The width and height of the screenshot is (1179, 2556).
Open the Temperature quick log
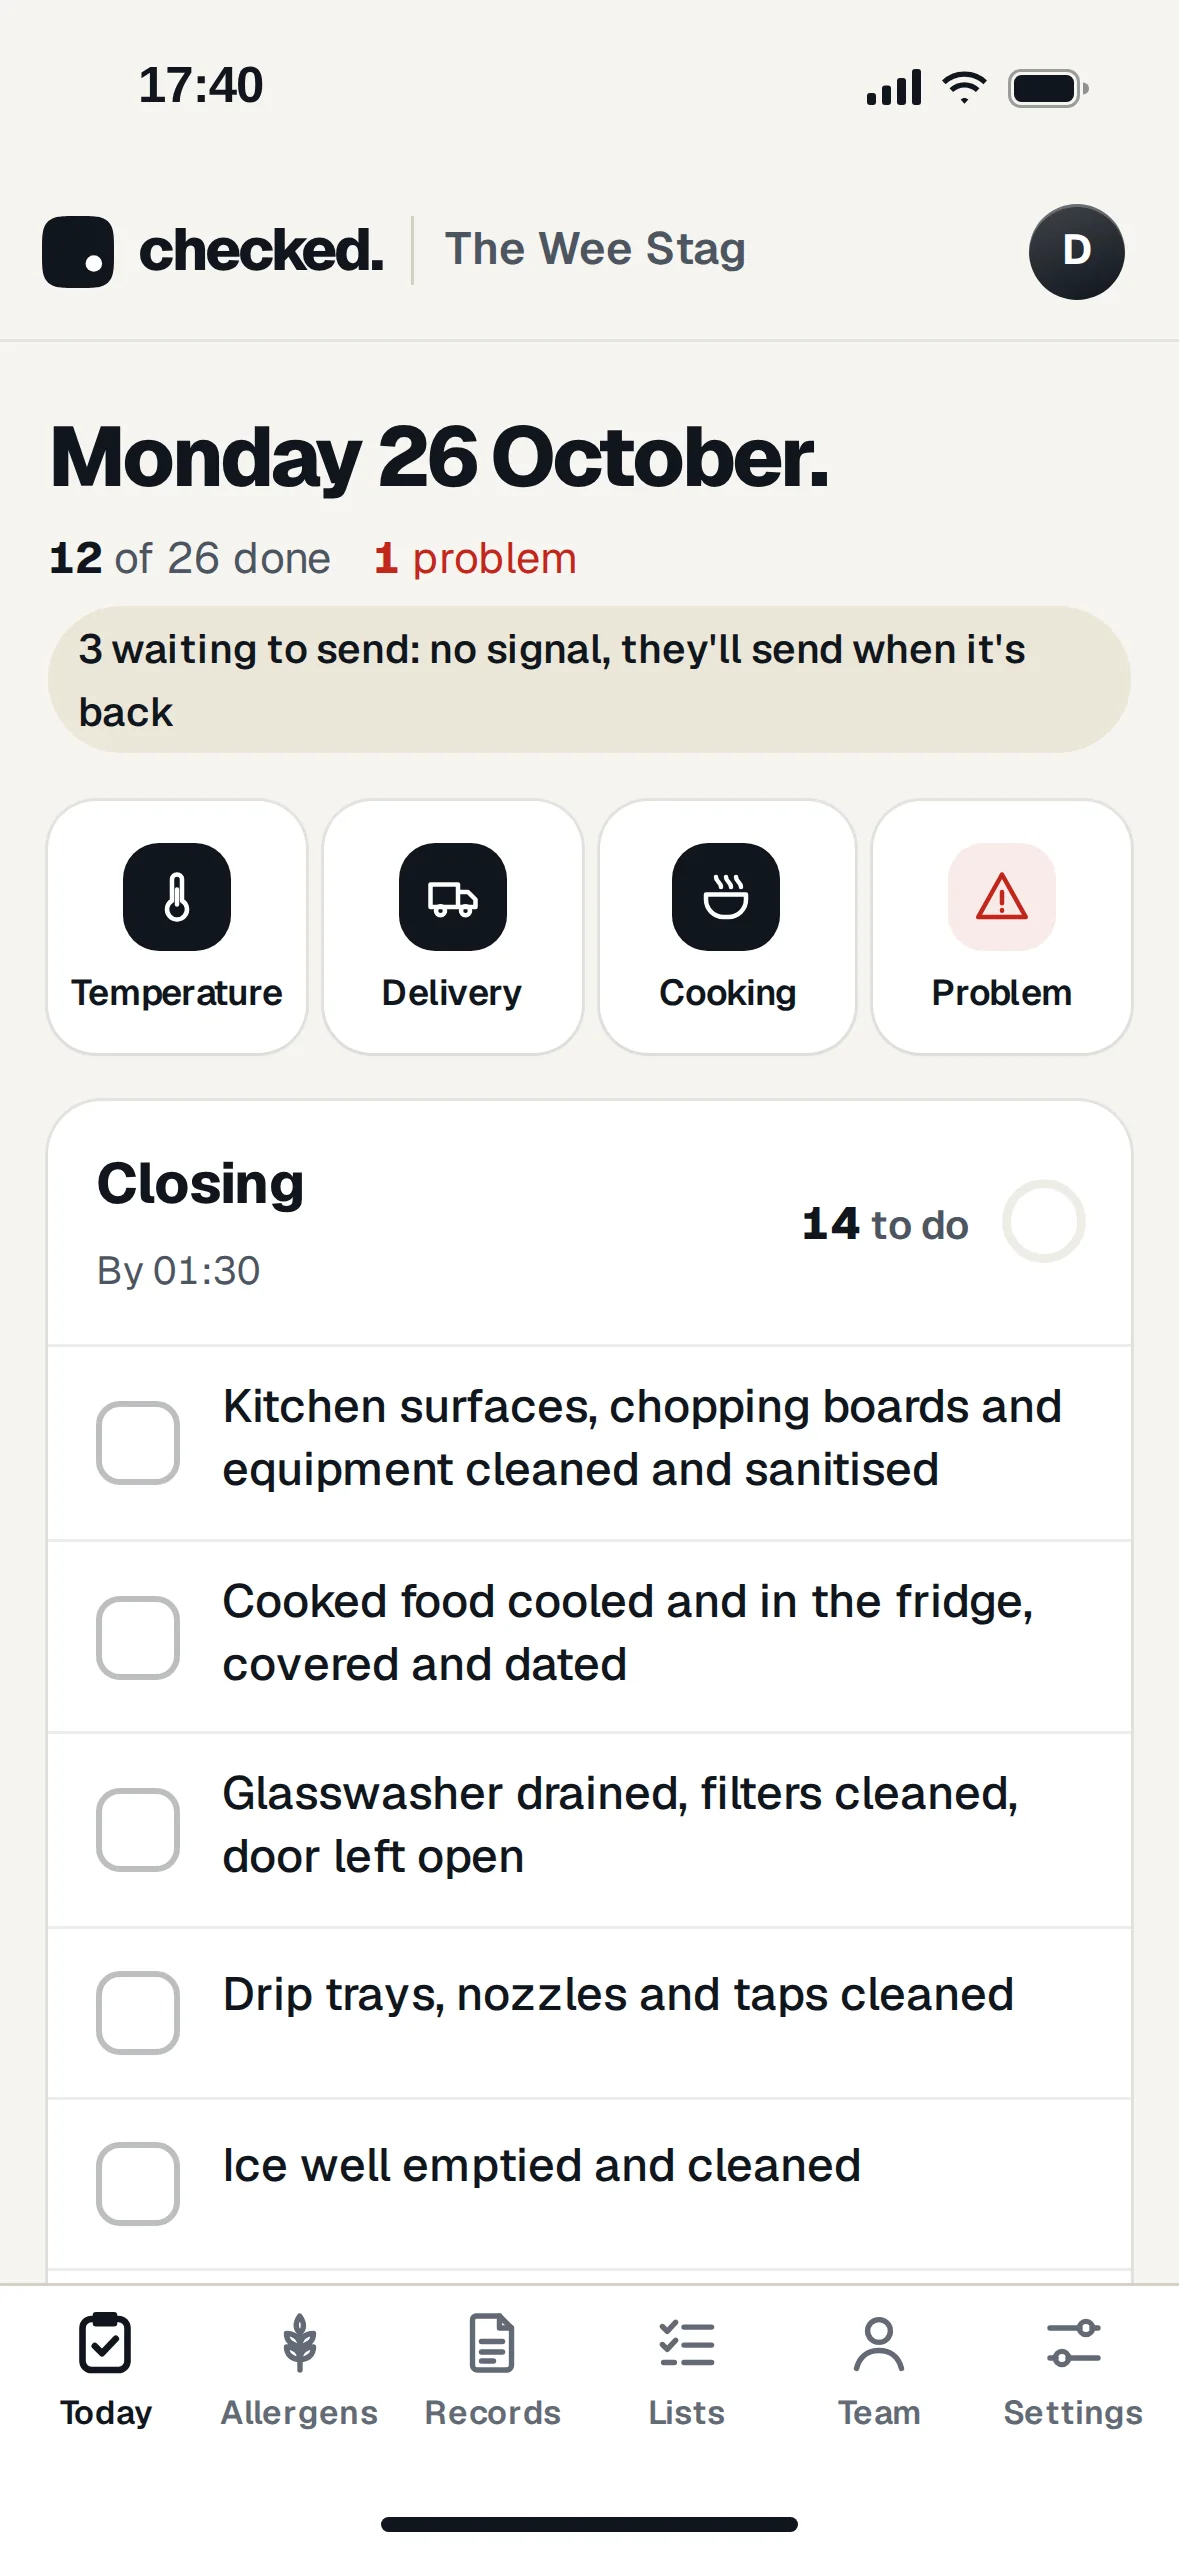pyautogui.click(x=177, y=926)
